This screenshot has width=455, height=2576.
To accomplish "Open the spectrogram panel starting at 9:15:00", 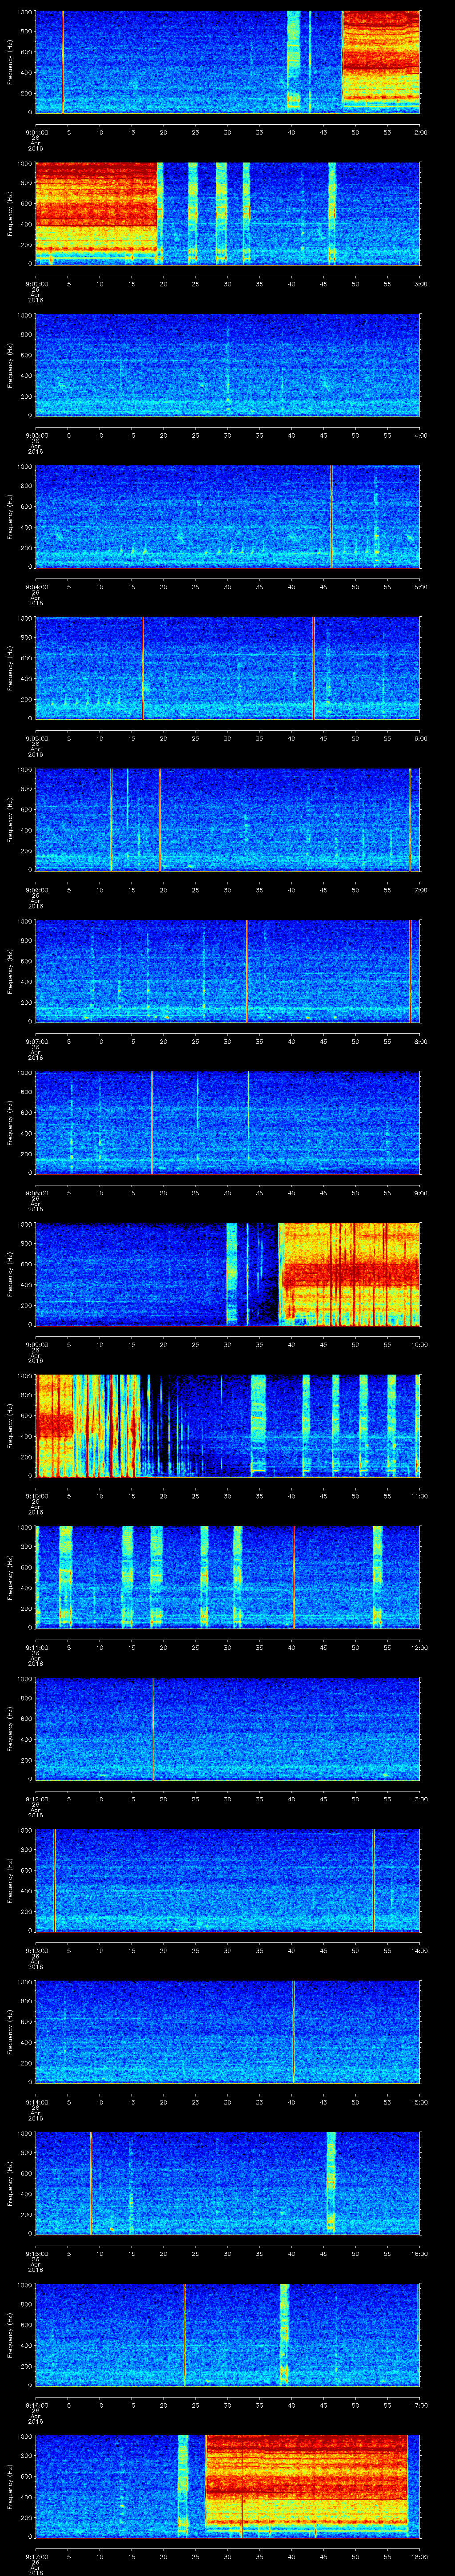I will coord(228,2184).
